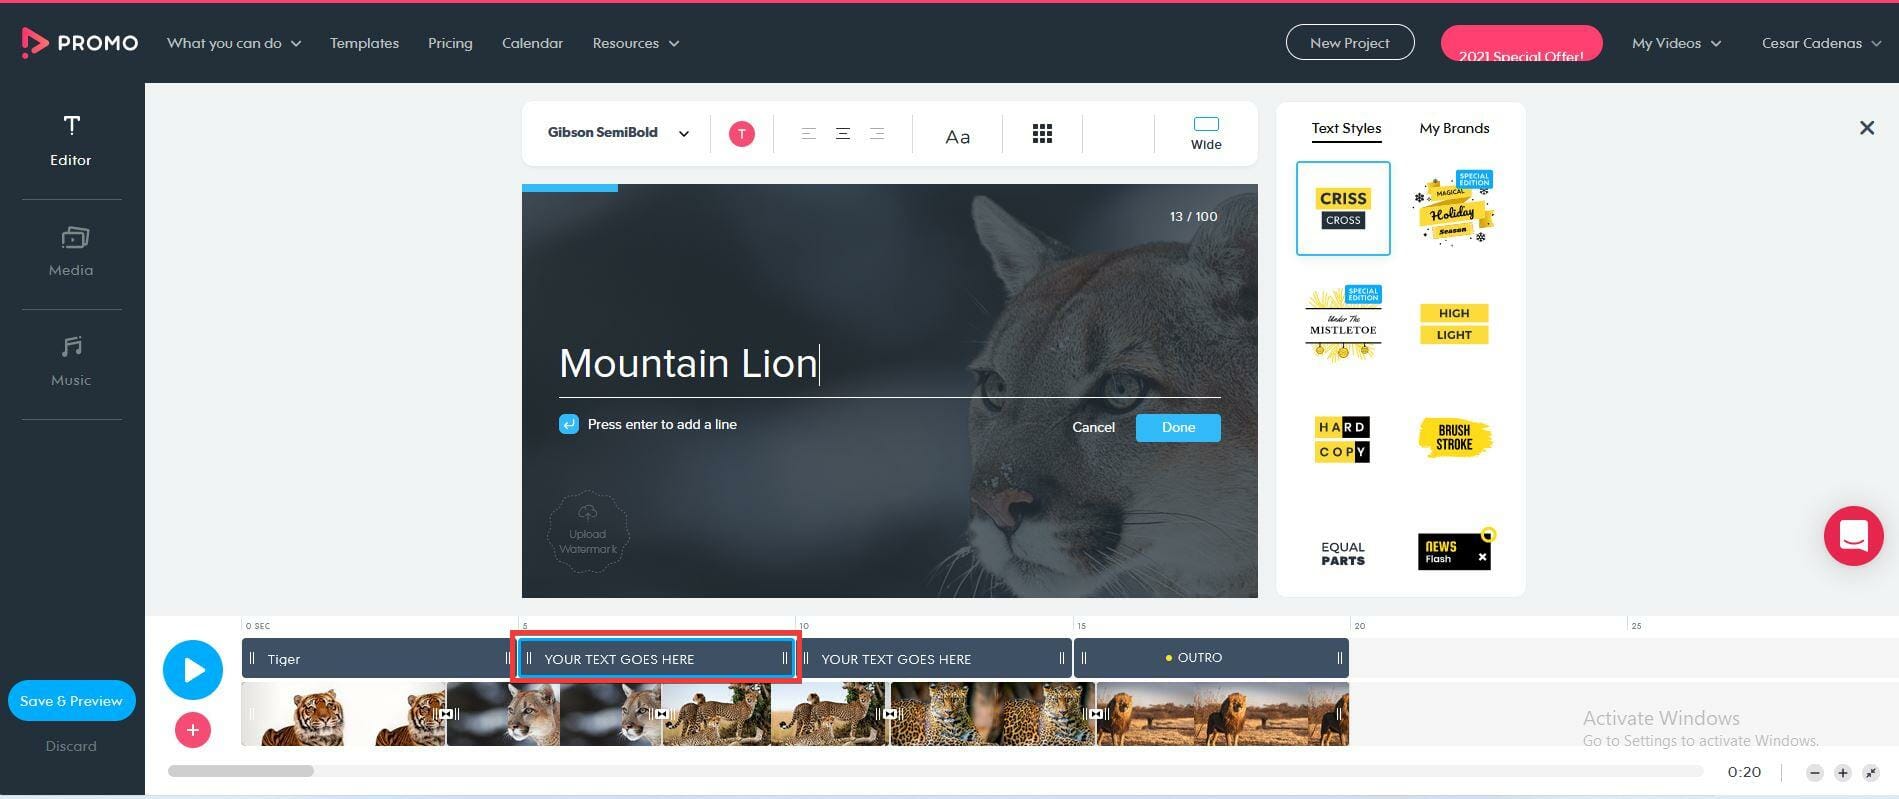Click transition icon between leopard and lion clips
Viewport: 1899px width, 799px height.
(x=1096, y=714)
